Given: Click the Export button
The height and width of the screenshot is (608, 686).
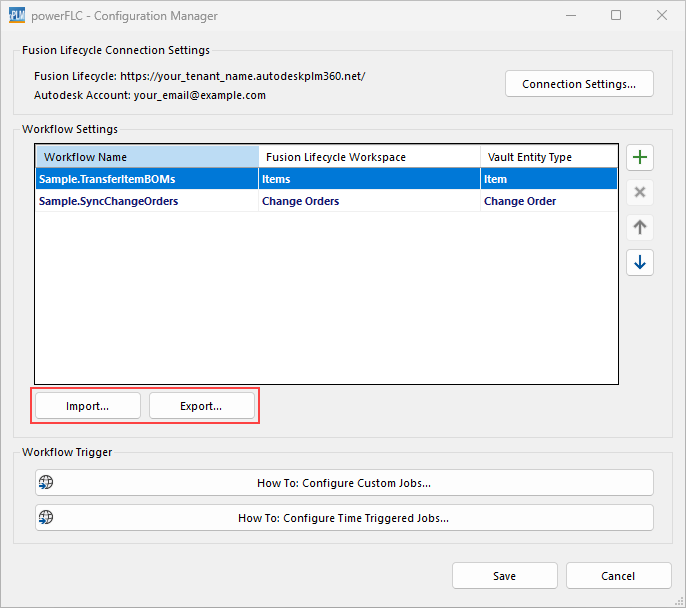Looking at the screenshot, I should [201, 406].
